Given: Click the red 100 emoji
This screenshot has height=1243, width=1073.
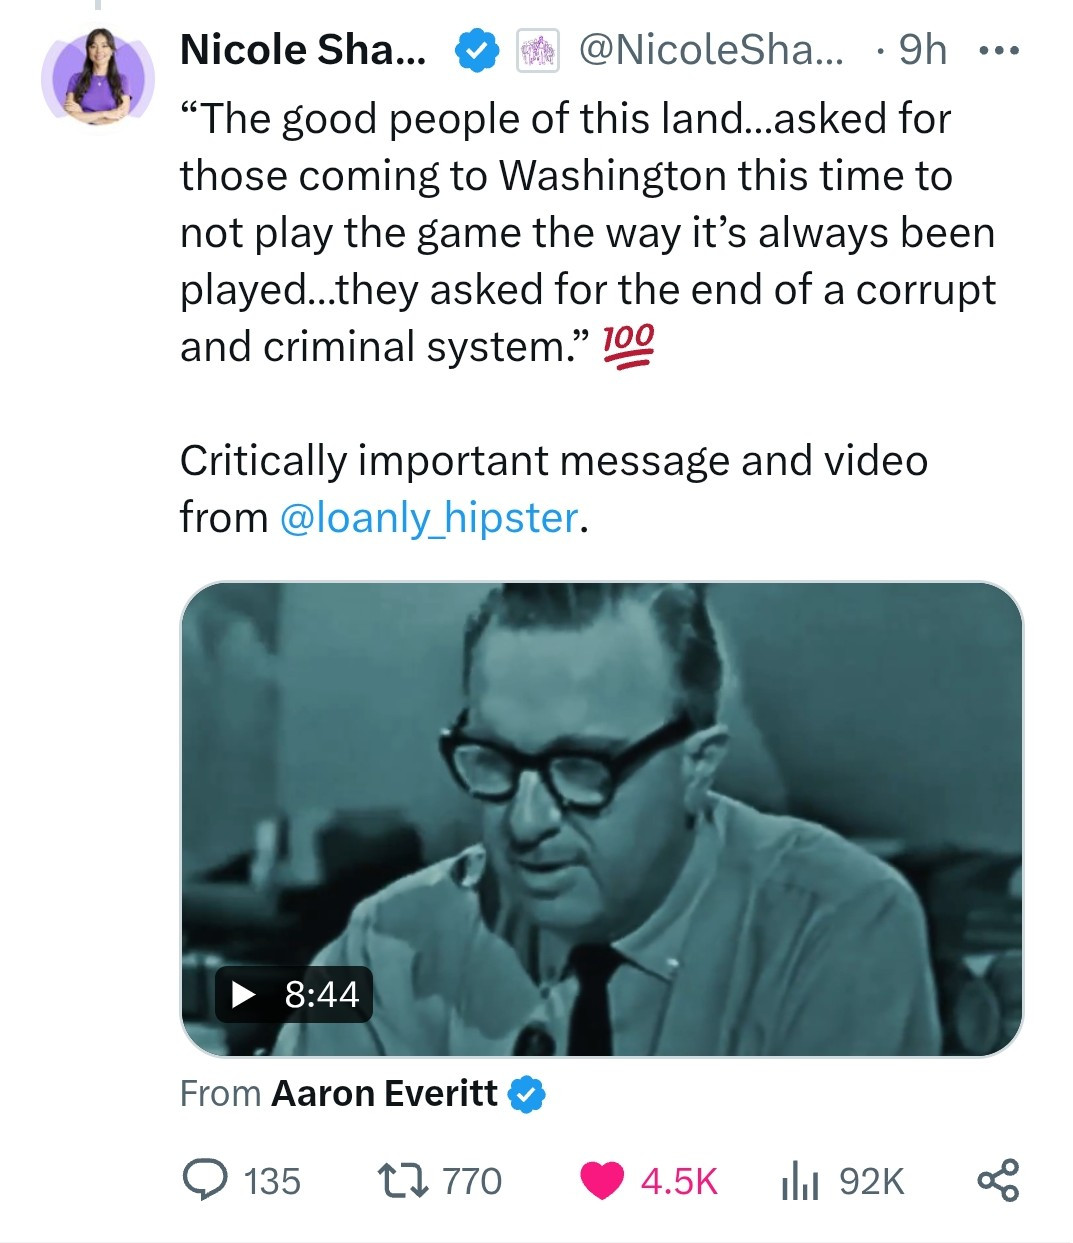Looking at the screenshot, I should pos(628,346).
